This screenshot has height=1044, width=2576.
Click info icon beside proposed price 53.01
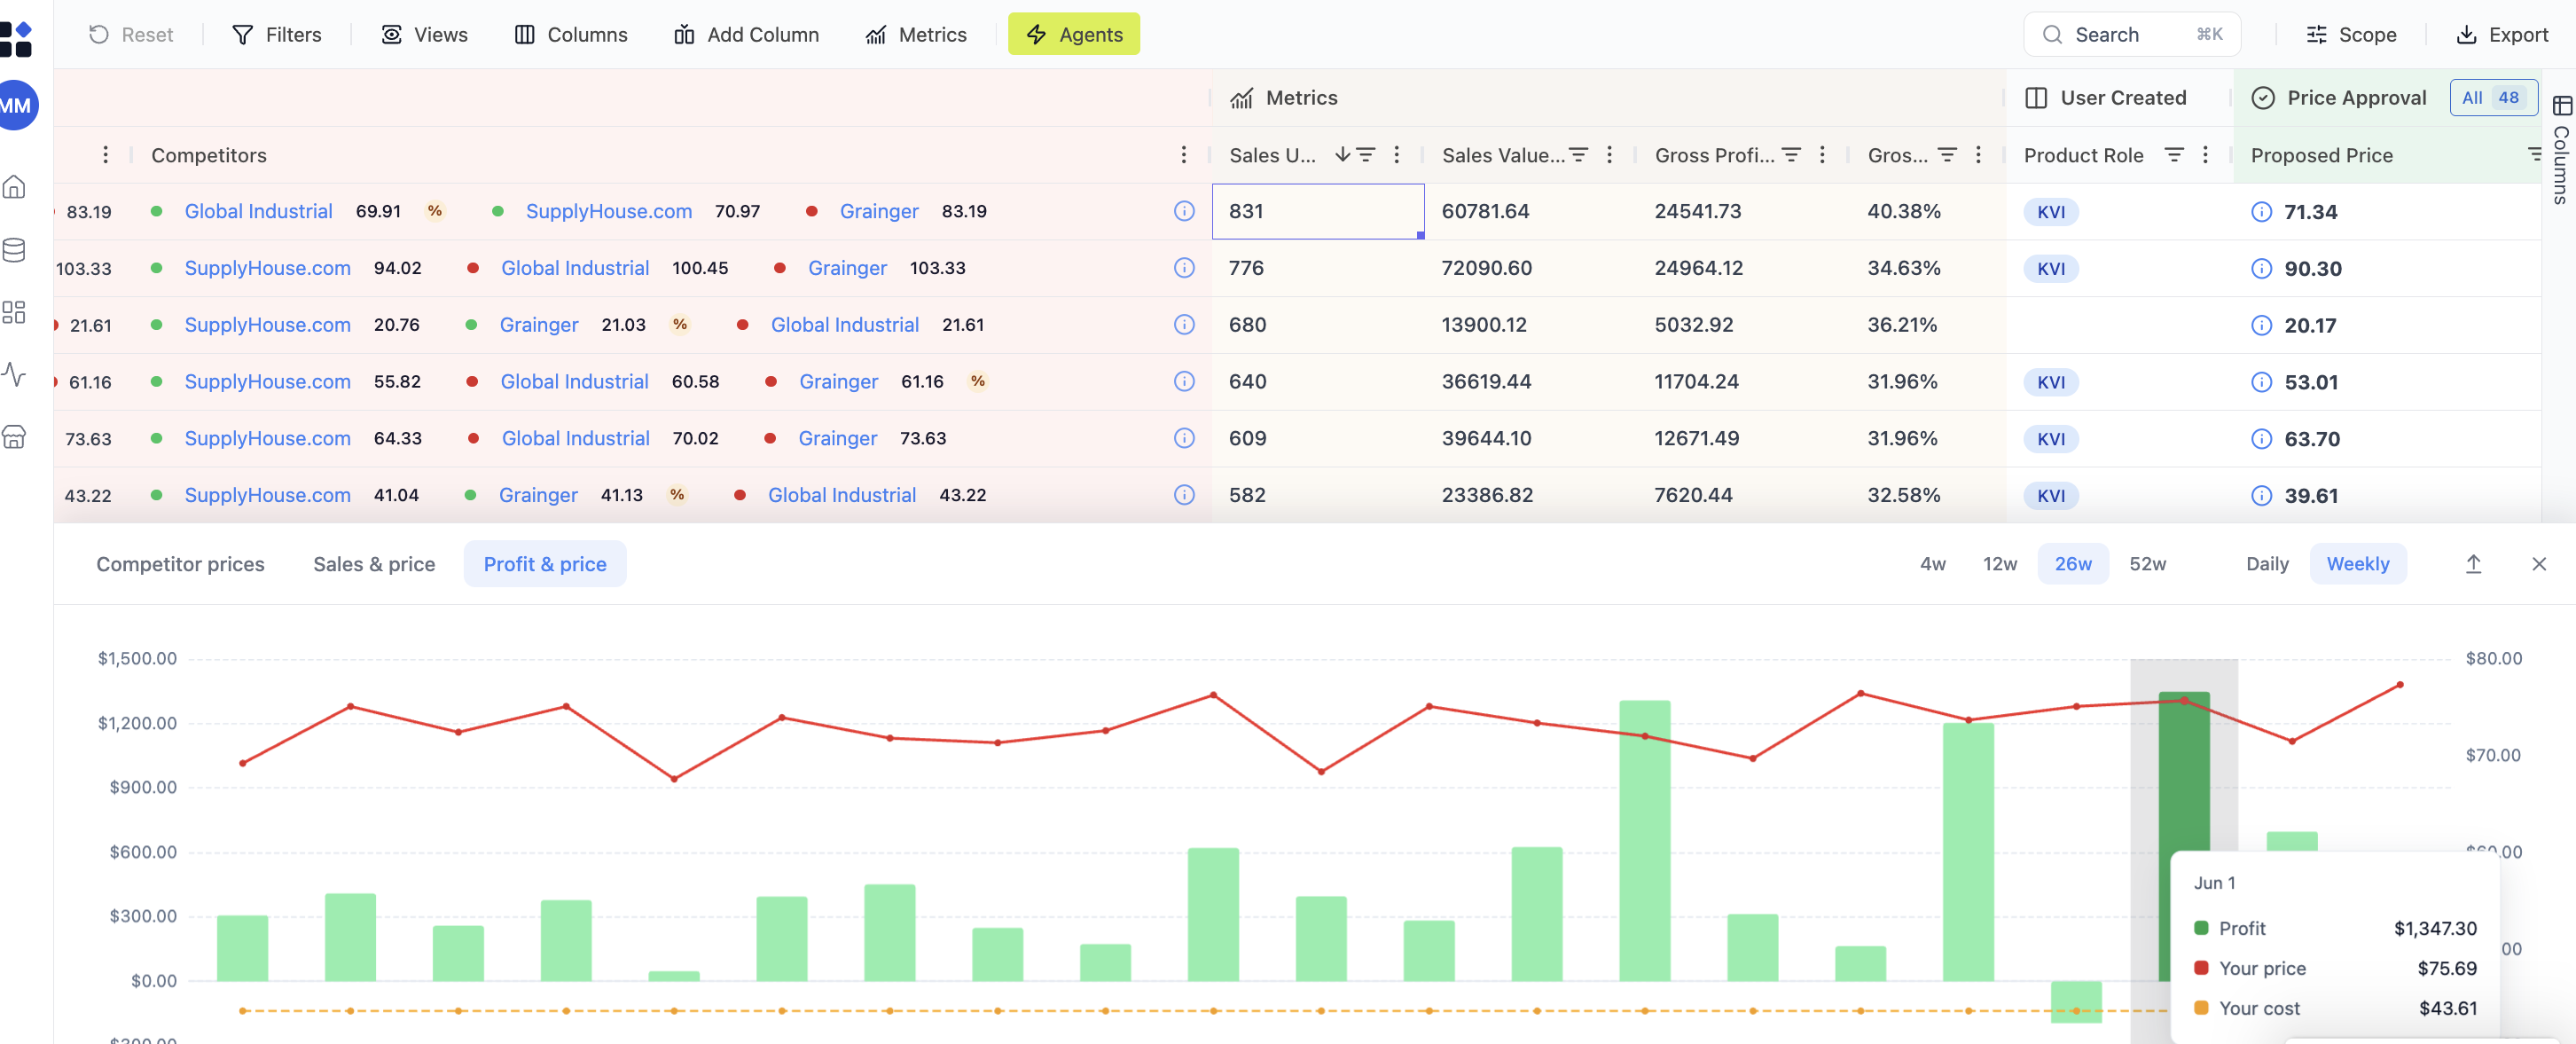click(x=2262, y=383)
